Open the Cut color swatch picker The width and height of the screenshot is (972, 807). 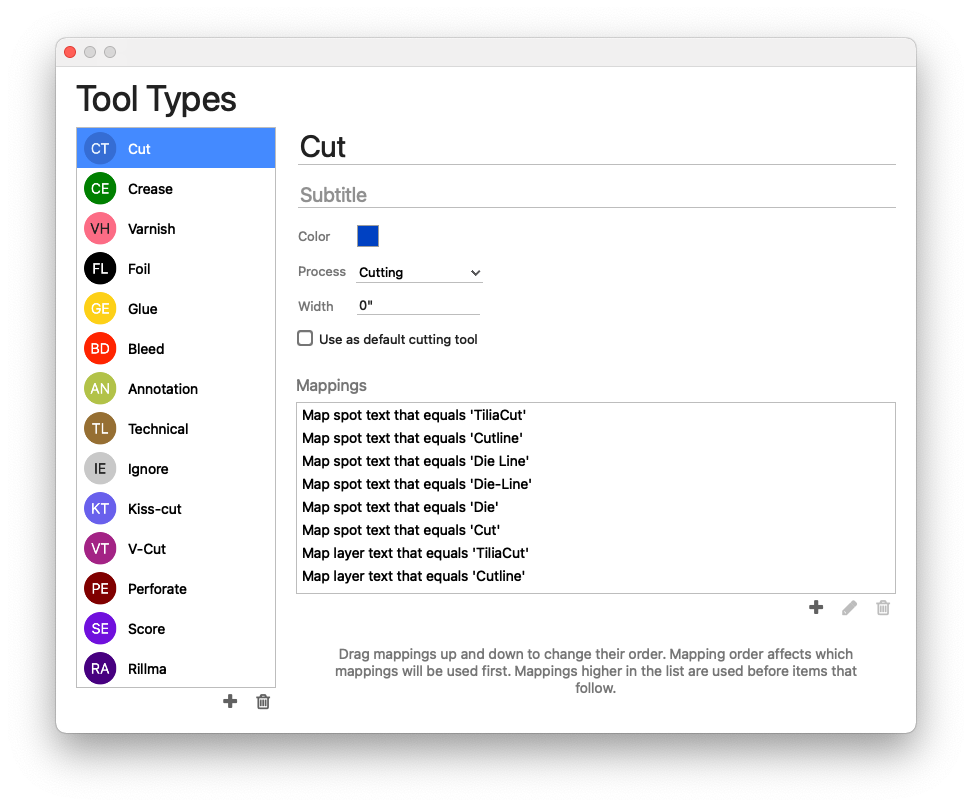[x=368, y=236]
